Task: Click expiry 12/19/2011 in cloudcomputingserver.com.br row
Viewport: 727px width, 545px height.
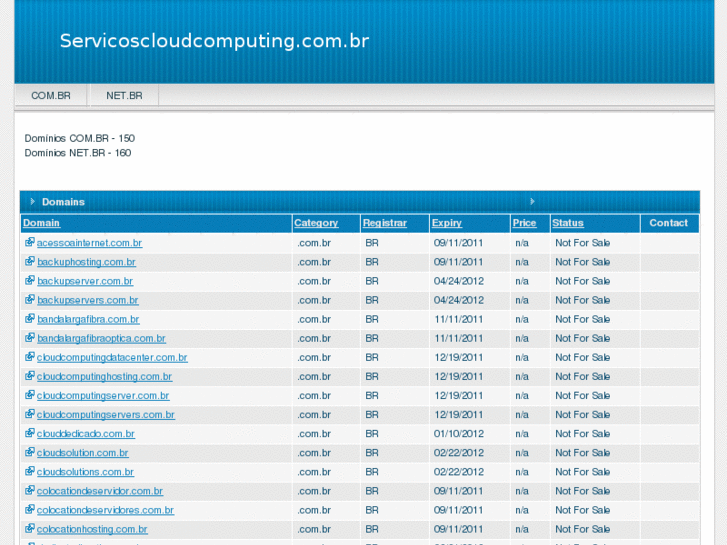Action: (x=459, y=396)
